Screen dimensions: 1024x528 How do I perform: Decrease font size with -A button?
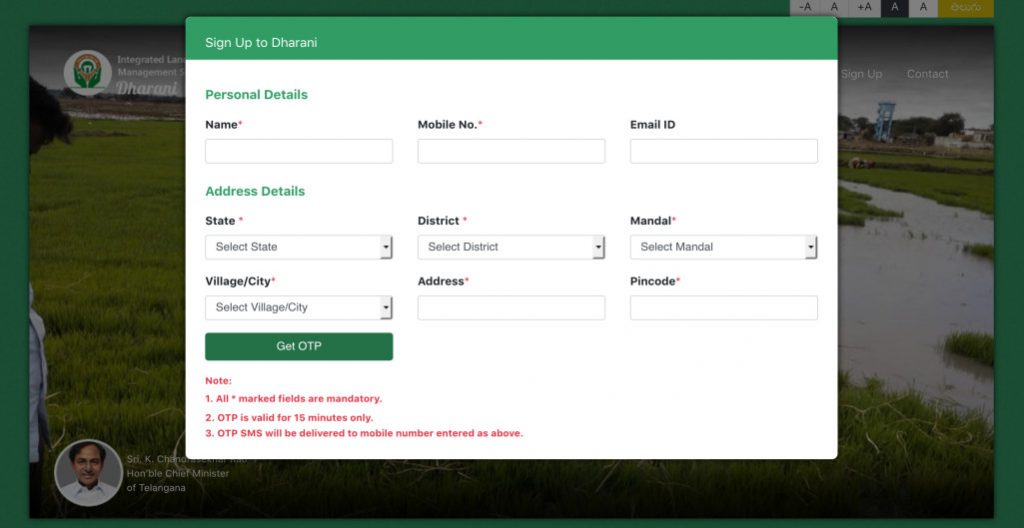[x=805, y=8]
